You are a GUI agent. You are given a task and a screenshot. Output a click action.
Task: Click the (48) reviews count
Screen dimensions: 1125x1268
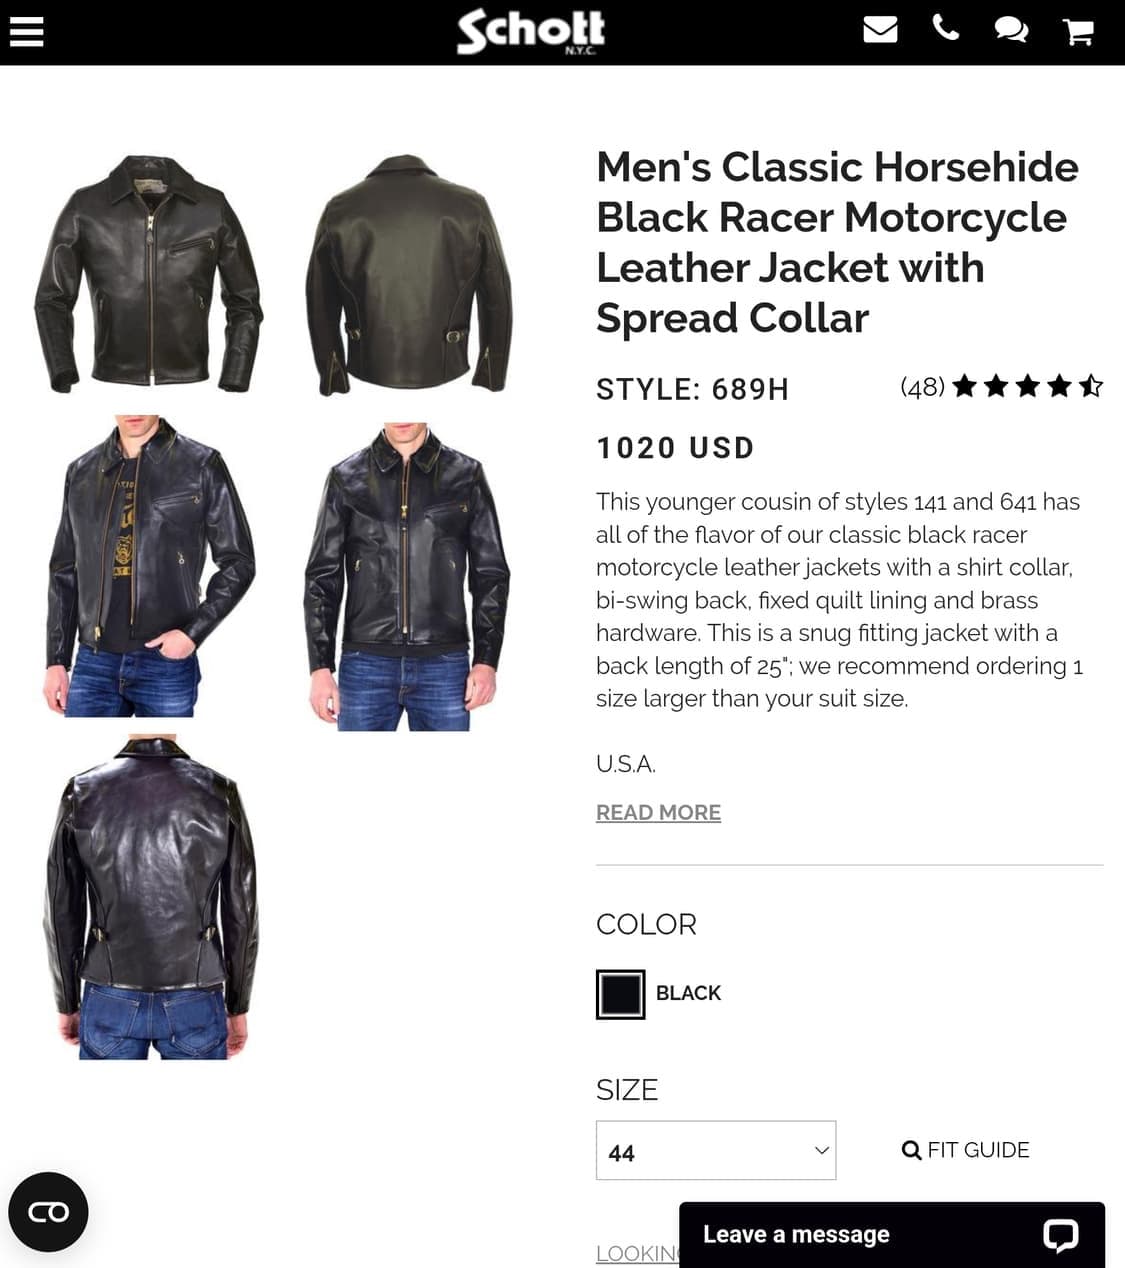[x=922, y=387]
